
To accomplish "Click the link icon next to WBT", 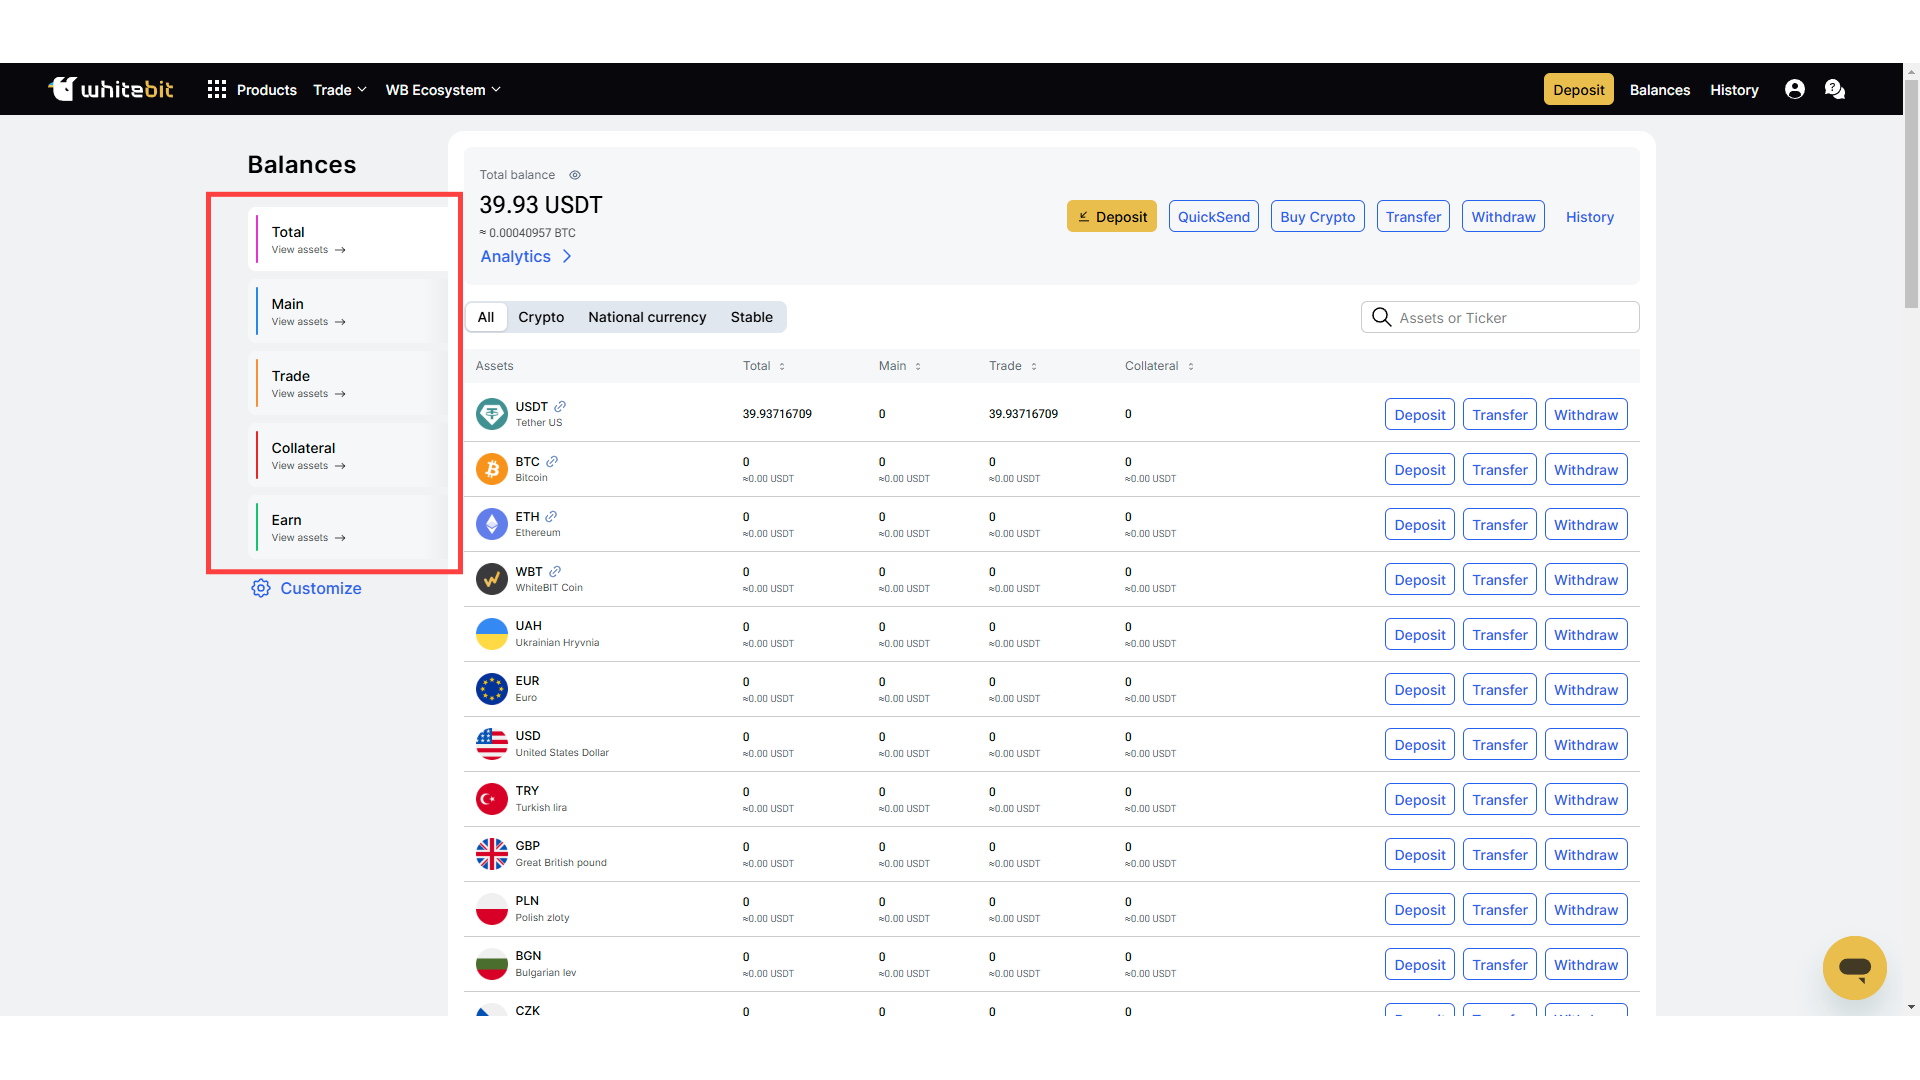I will coord(555,571).
